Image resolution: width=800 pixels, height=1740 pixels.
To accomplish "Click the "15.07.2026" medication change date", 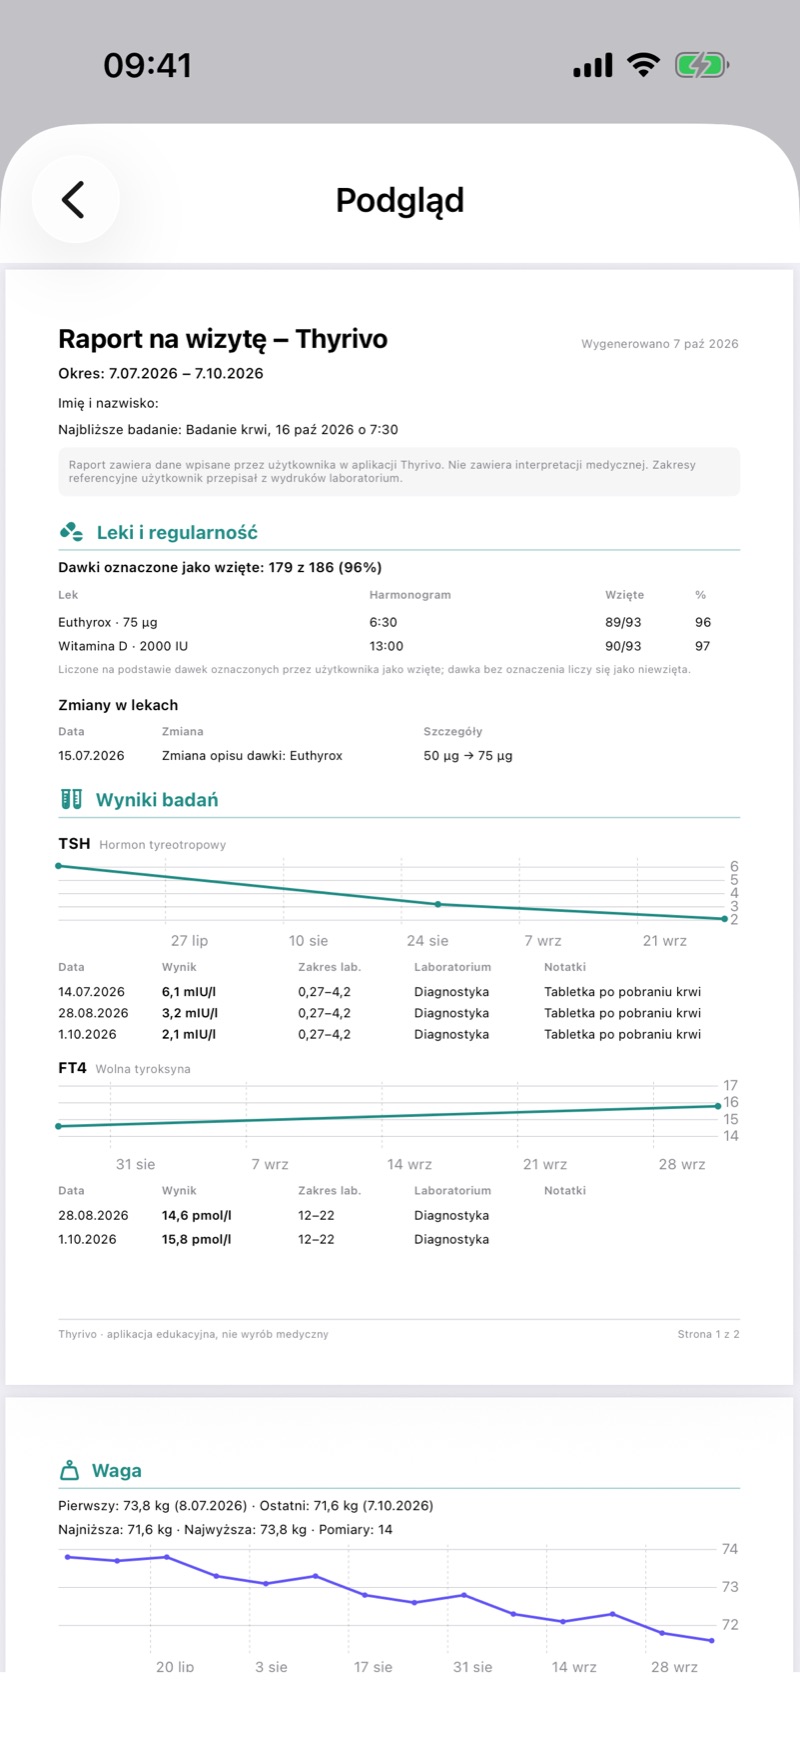I will pos(91,756).
